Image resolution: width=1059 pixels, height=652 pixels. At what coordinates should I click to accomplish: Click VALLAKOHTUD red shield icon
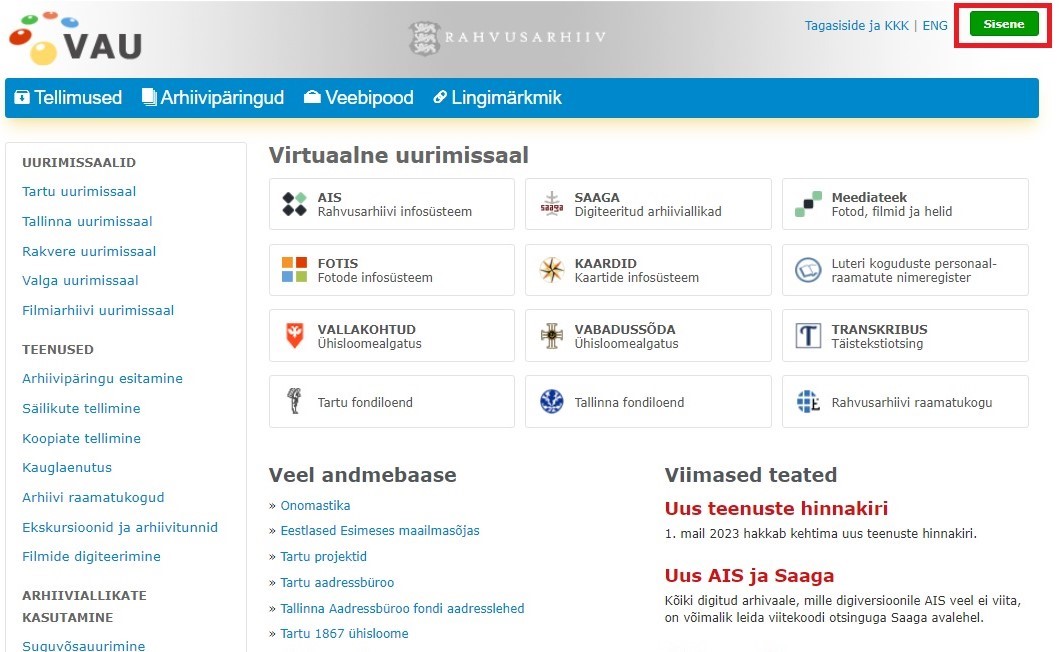click(x=294, y=336)
